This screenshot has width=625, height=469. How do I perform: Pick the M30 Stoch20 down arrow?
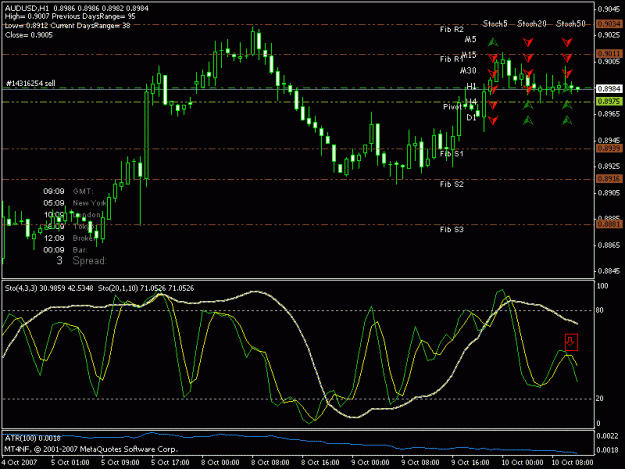[528, 73]
